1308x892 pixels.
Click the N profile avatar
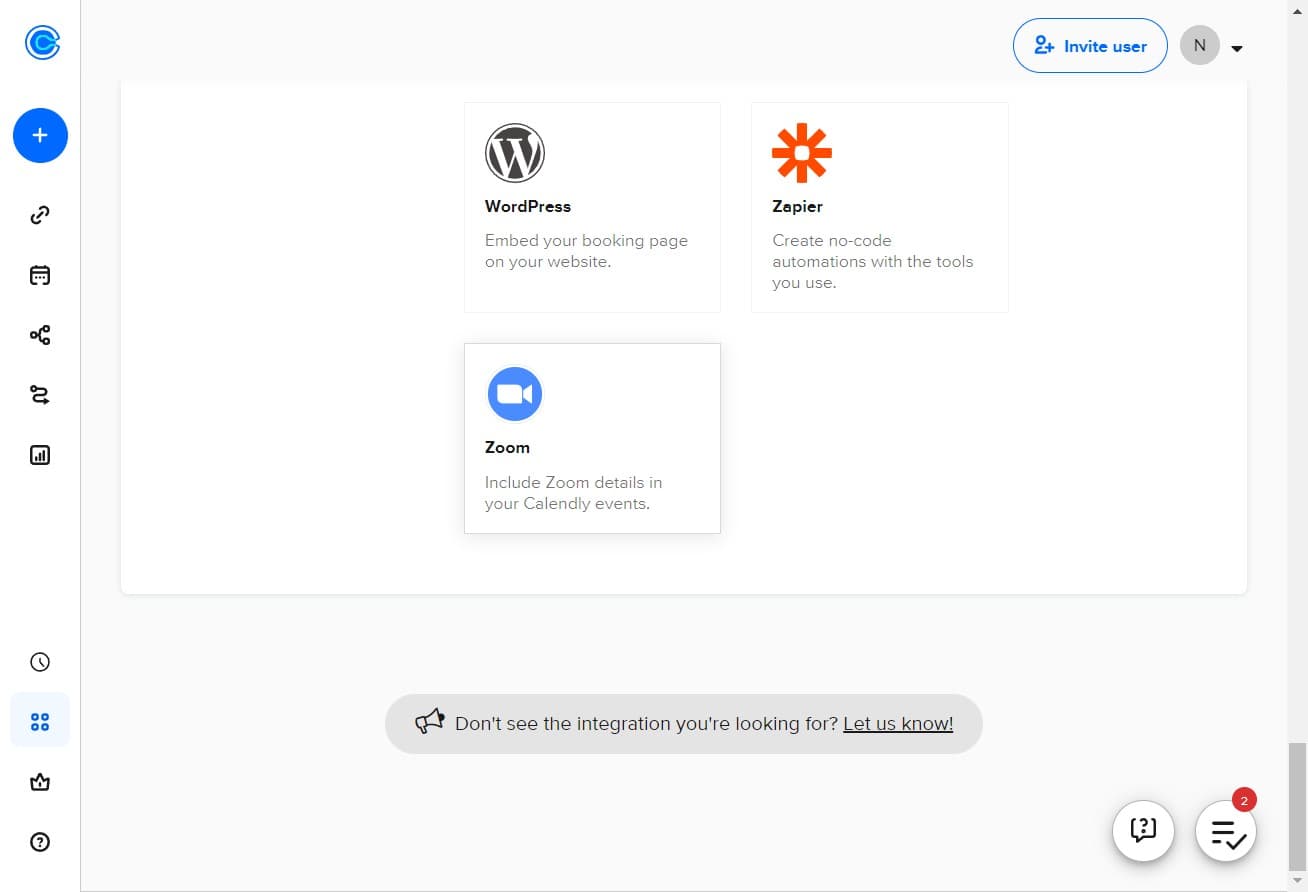(x=1200, y=46)
